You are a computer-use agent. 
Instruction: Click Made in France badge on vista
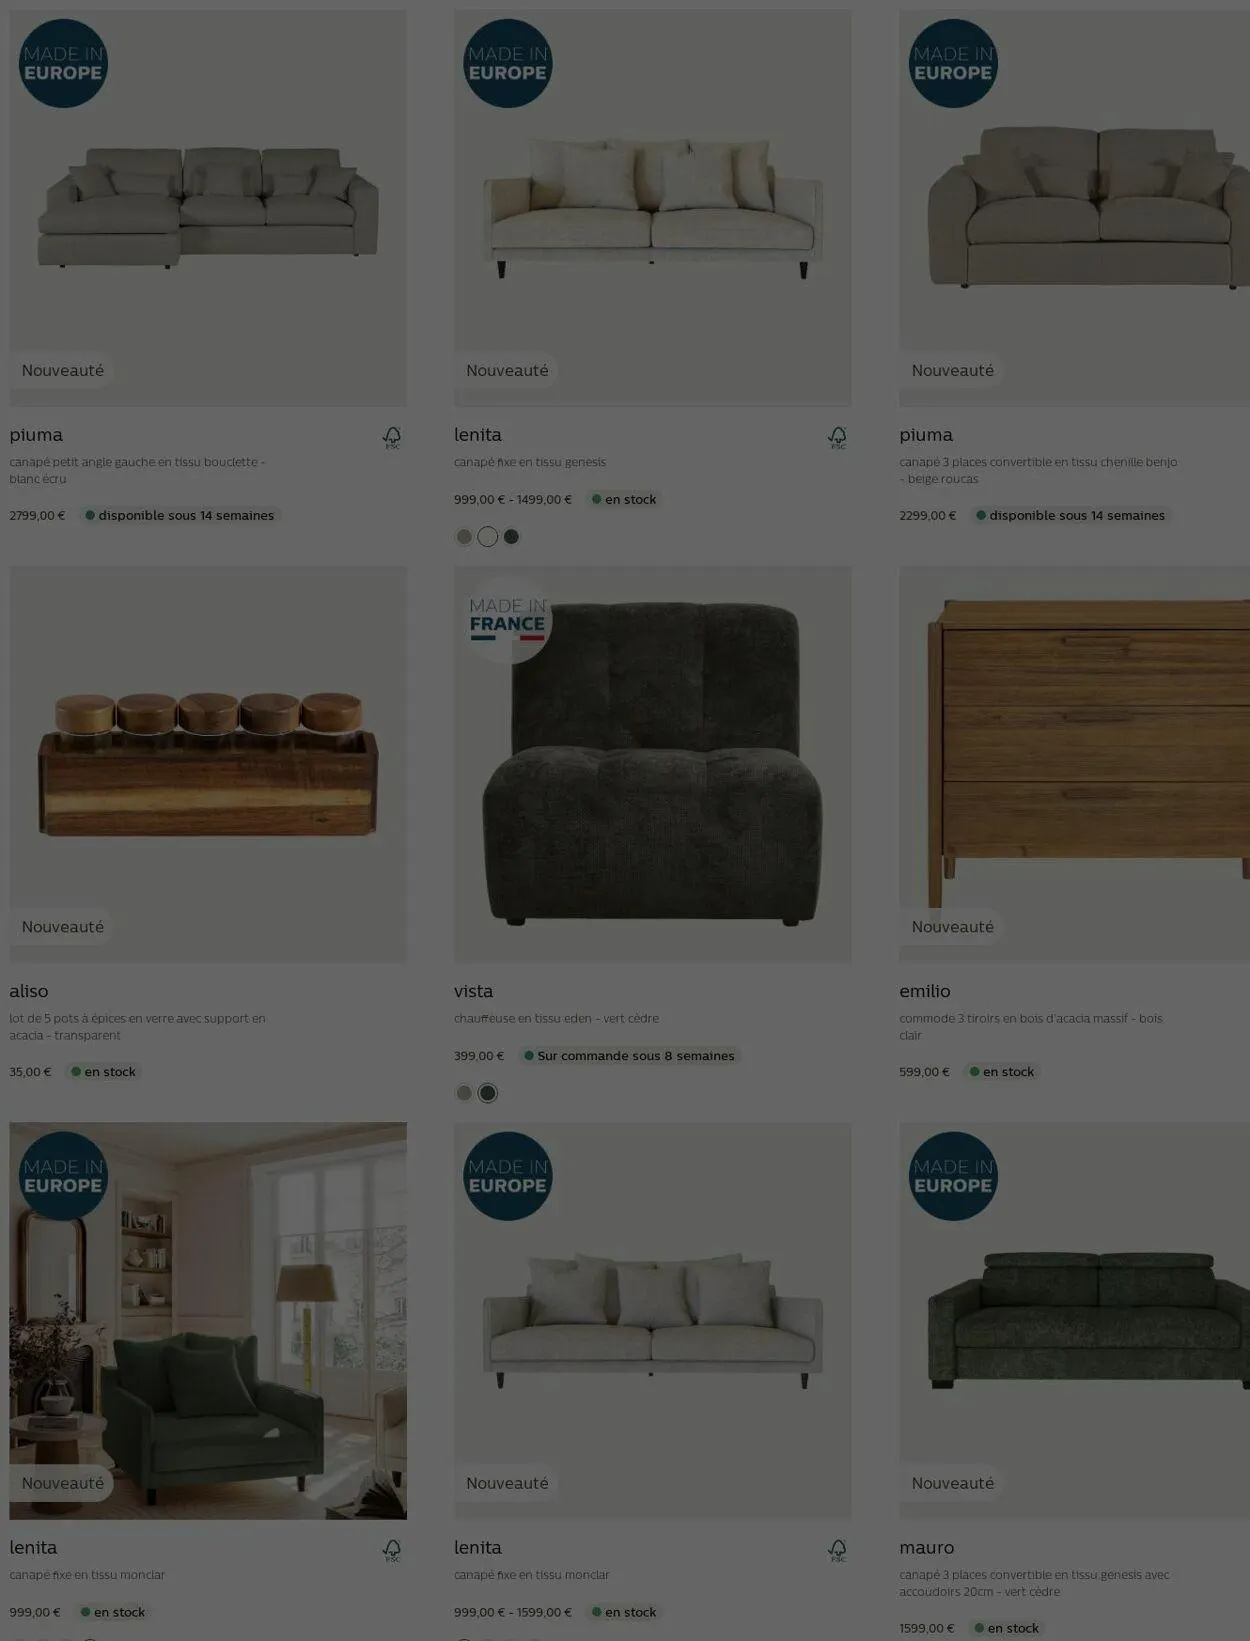[x=507, y=620]
